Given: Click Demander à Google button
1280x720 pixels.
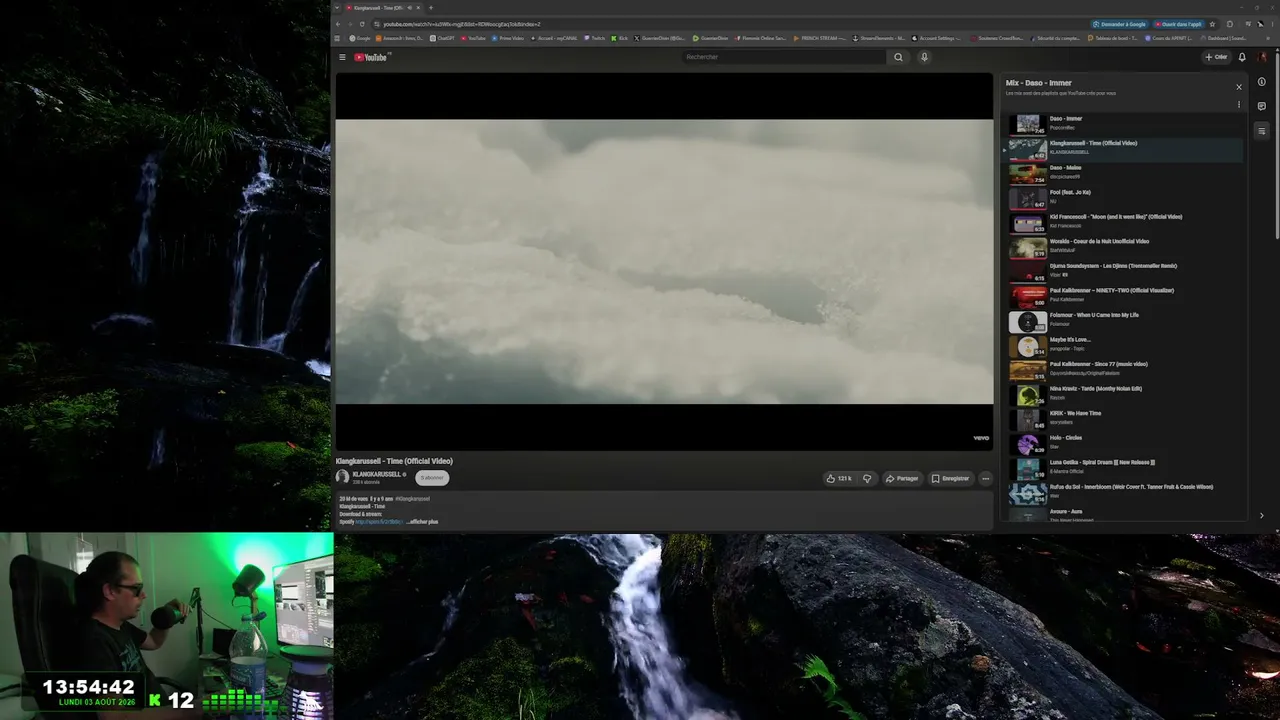Looking at the screenshot, I should click(1120, 24).
